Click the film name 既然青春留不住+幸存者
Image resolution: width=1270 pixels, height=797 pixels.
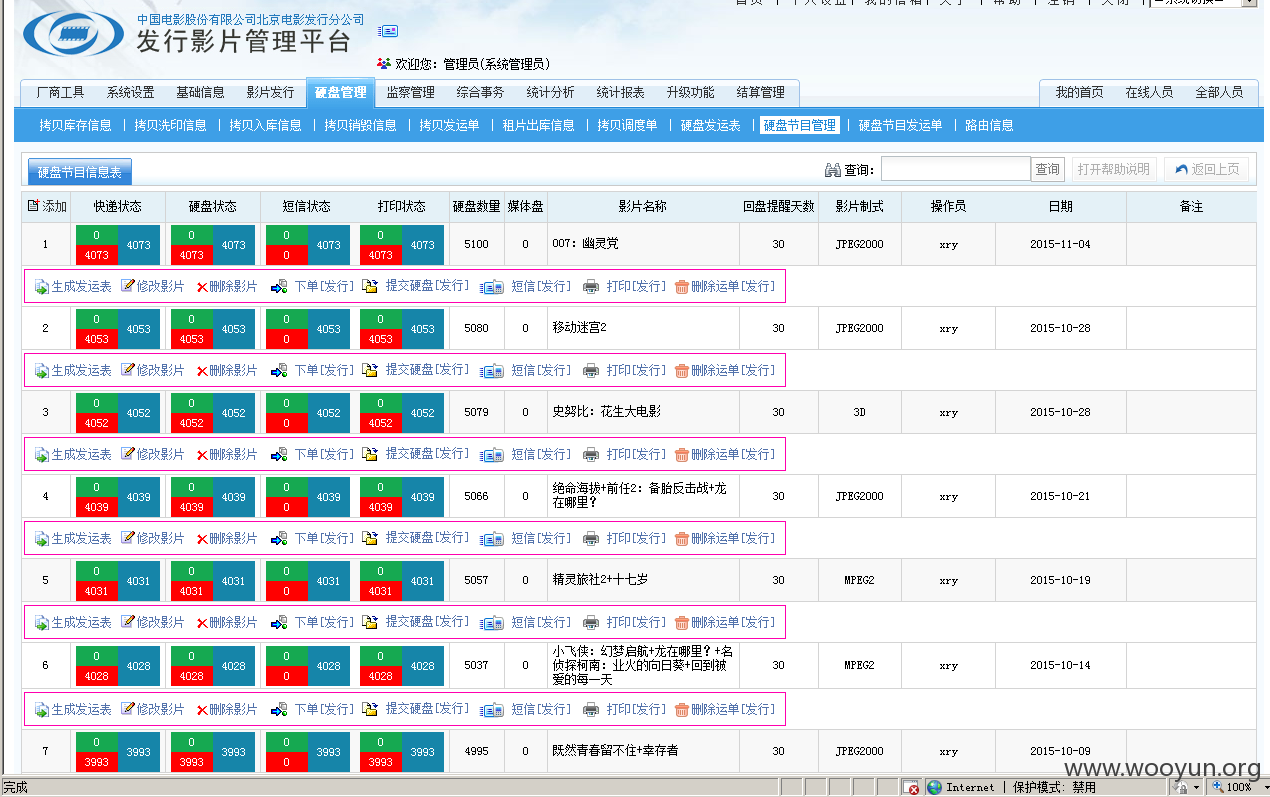click(x=615, y=751)
